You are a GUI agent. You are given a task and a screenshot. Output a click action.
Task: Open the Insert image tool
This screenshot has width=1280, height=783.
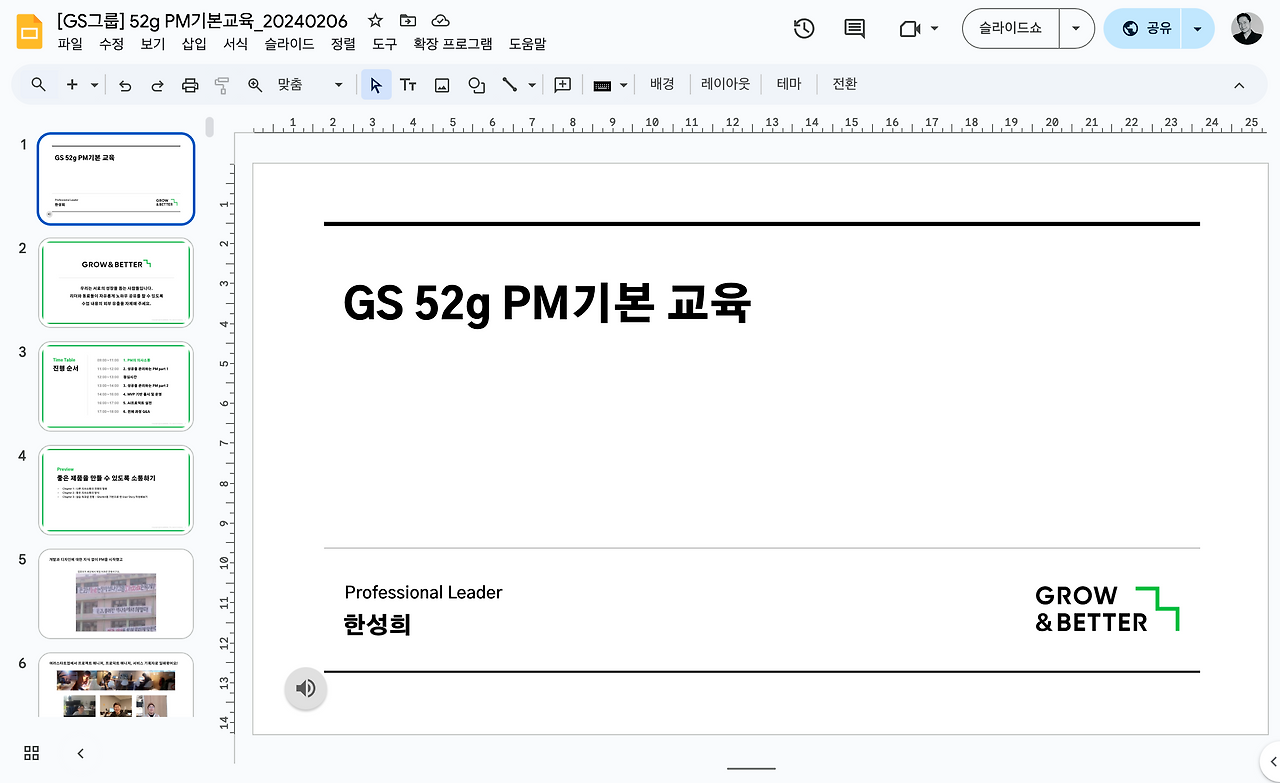coord(441,84)
